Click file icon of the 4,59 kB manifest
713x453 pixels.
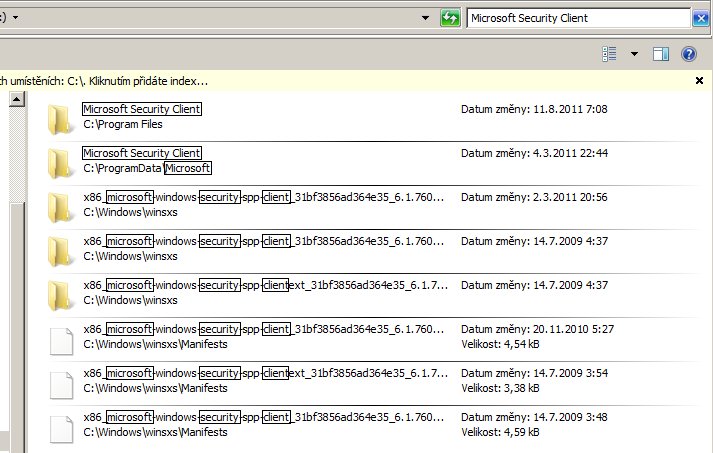(x=62, y=424)
